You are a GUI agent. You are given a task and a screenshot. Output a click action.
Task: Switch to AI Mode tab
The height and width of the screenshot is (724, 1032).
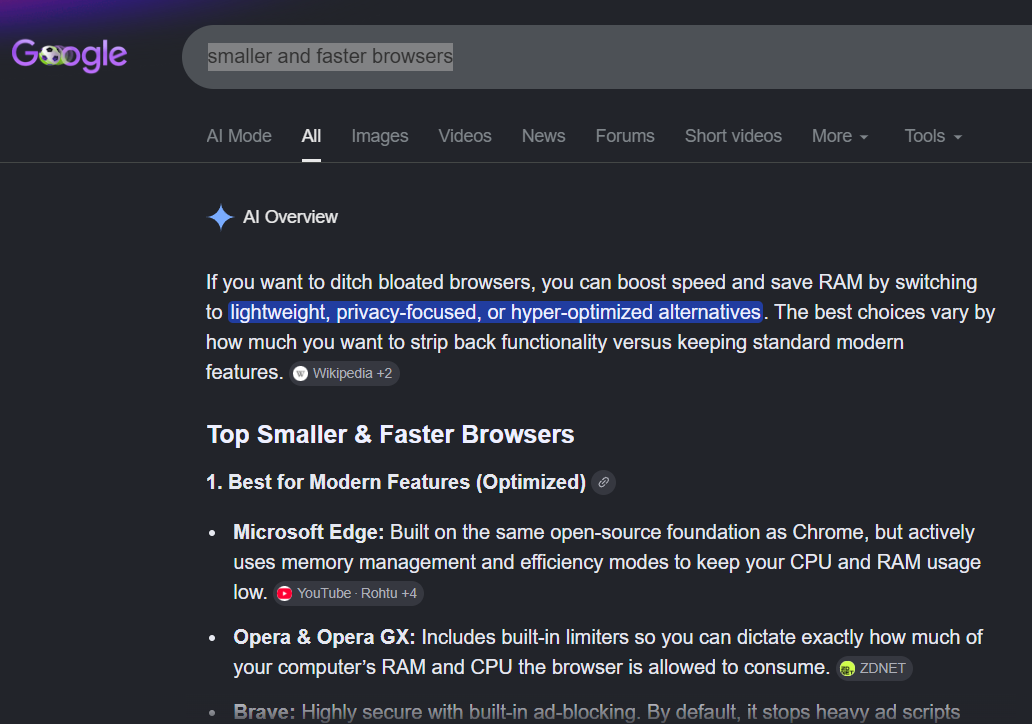coord(239,136)
